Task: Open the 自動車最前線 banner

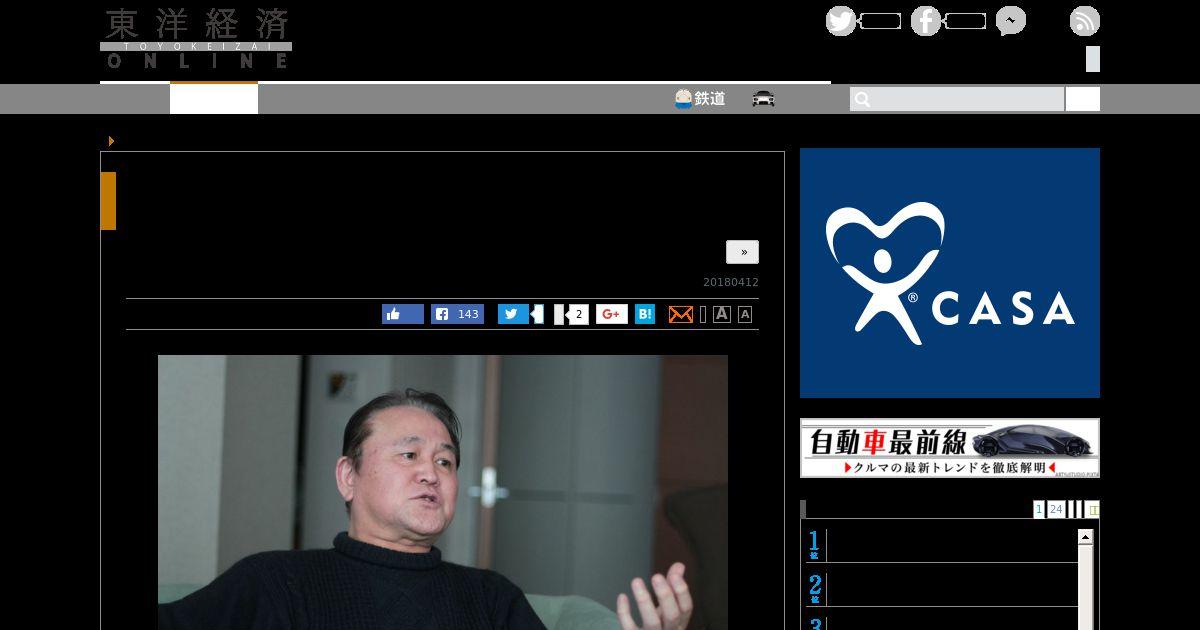Action: (950, 448)
